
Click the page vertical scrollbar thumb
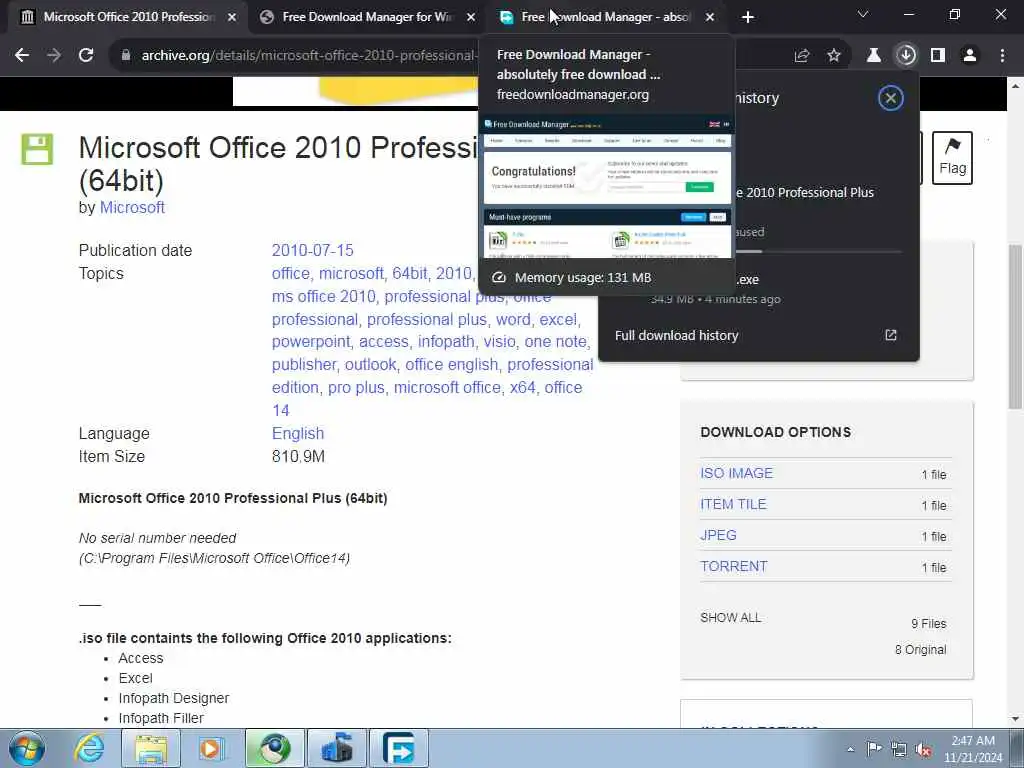click(1015, 327)
